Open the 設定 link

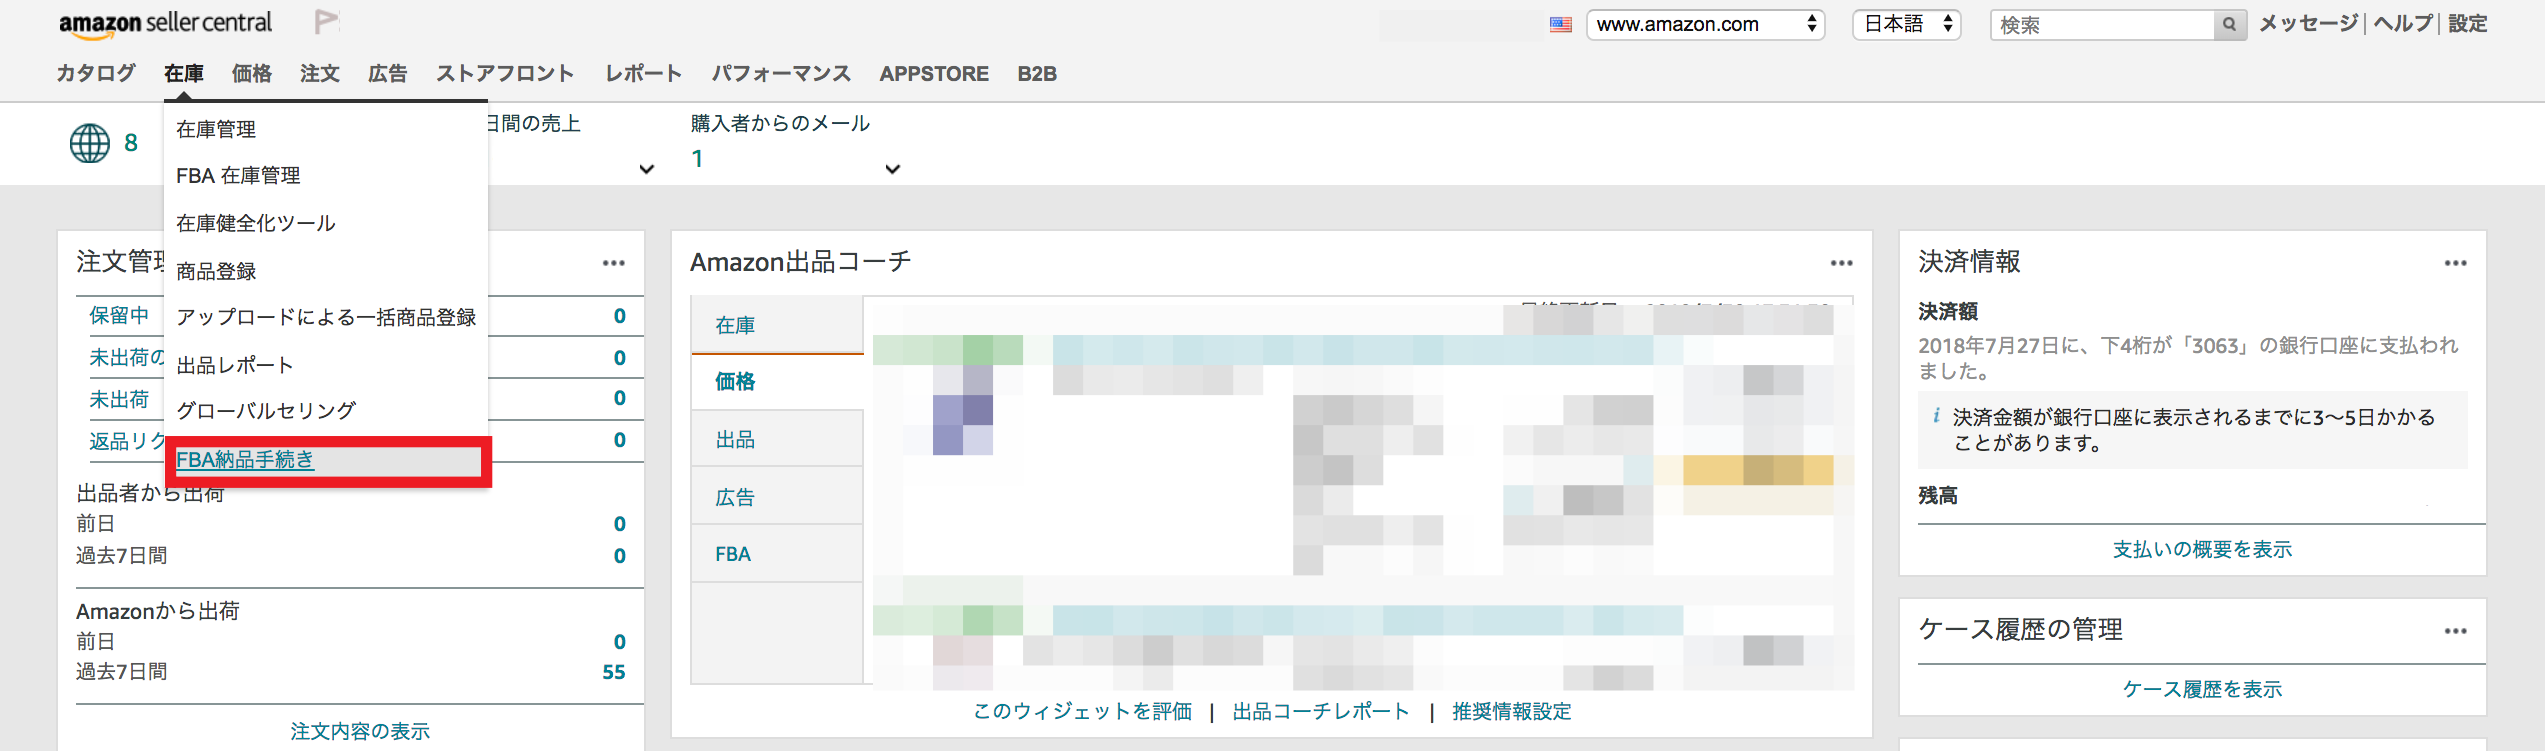pyautogui.click(x=2467, y=23)
